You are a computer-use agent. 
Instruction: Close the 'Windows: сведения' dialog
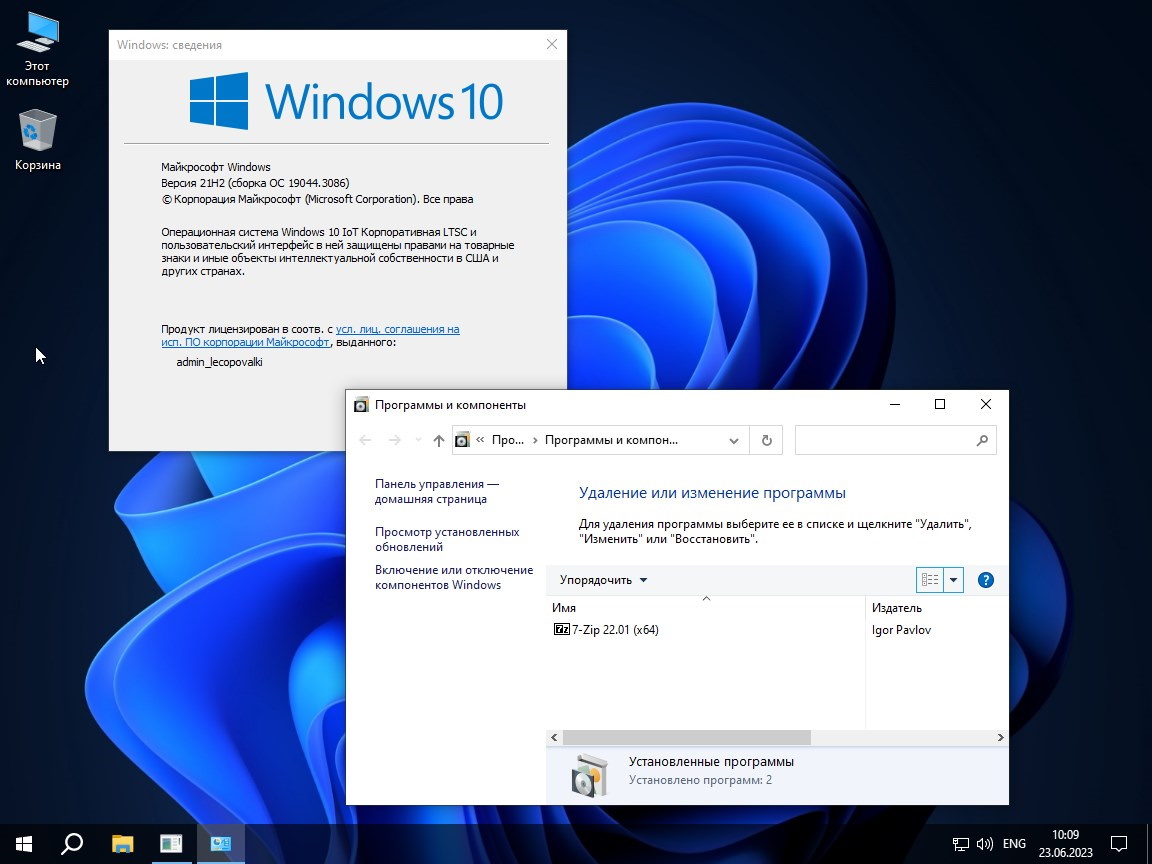[x=552, y=44]
